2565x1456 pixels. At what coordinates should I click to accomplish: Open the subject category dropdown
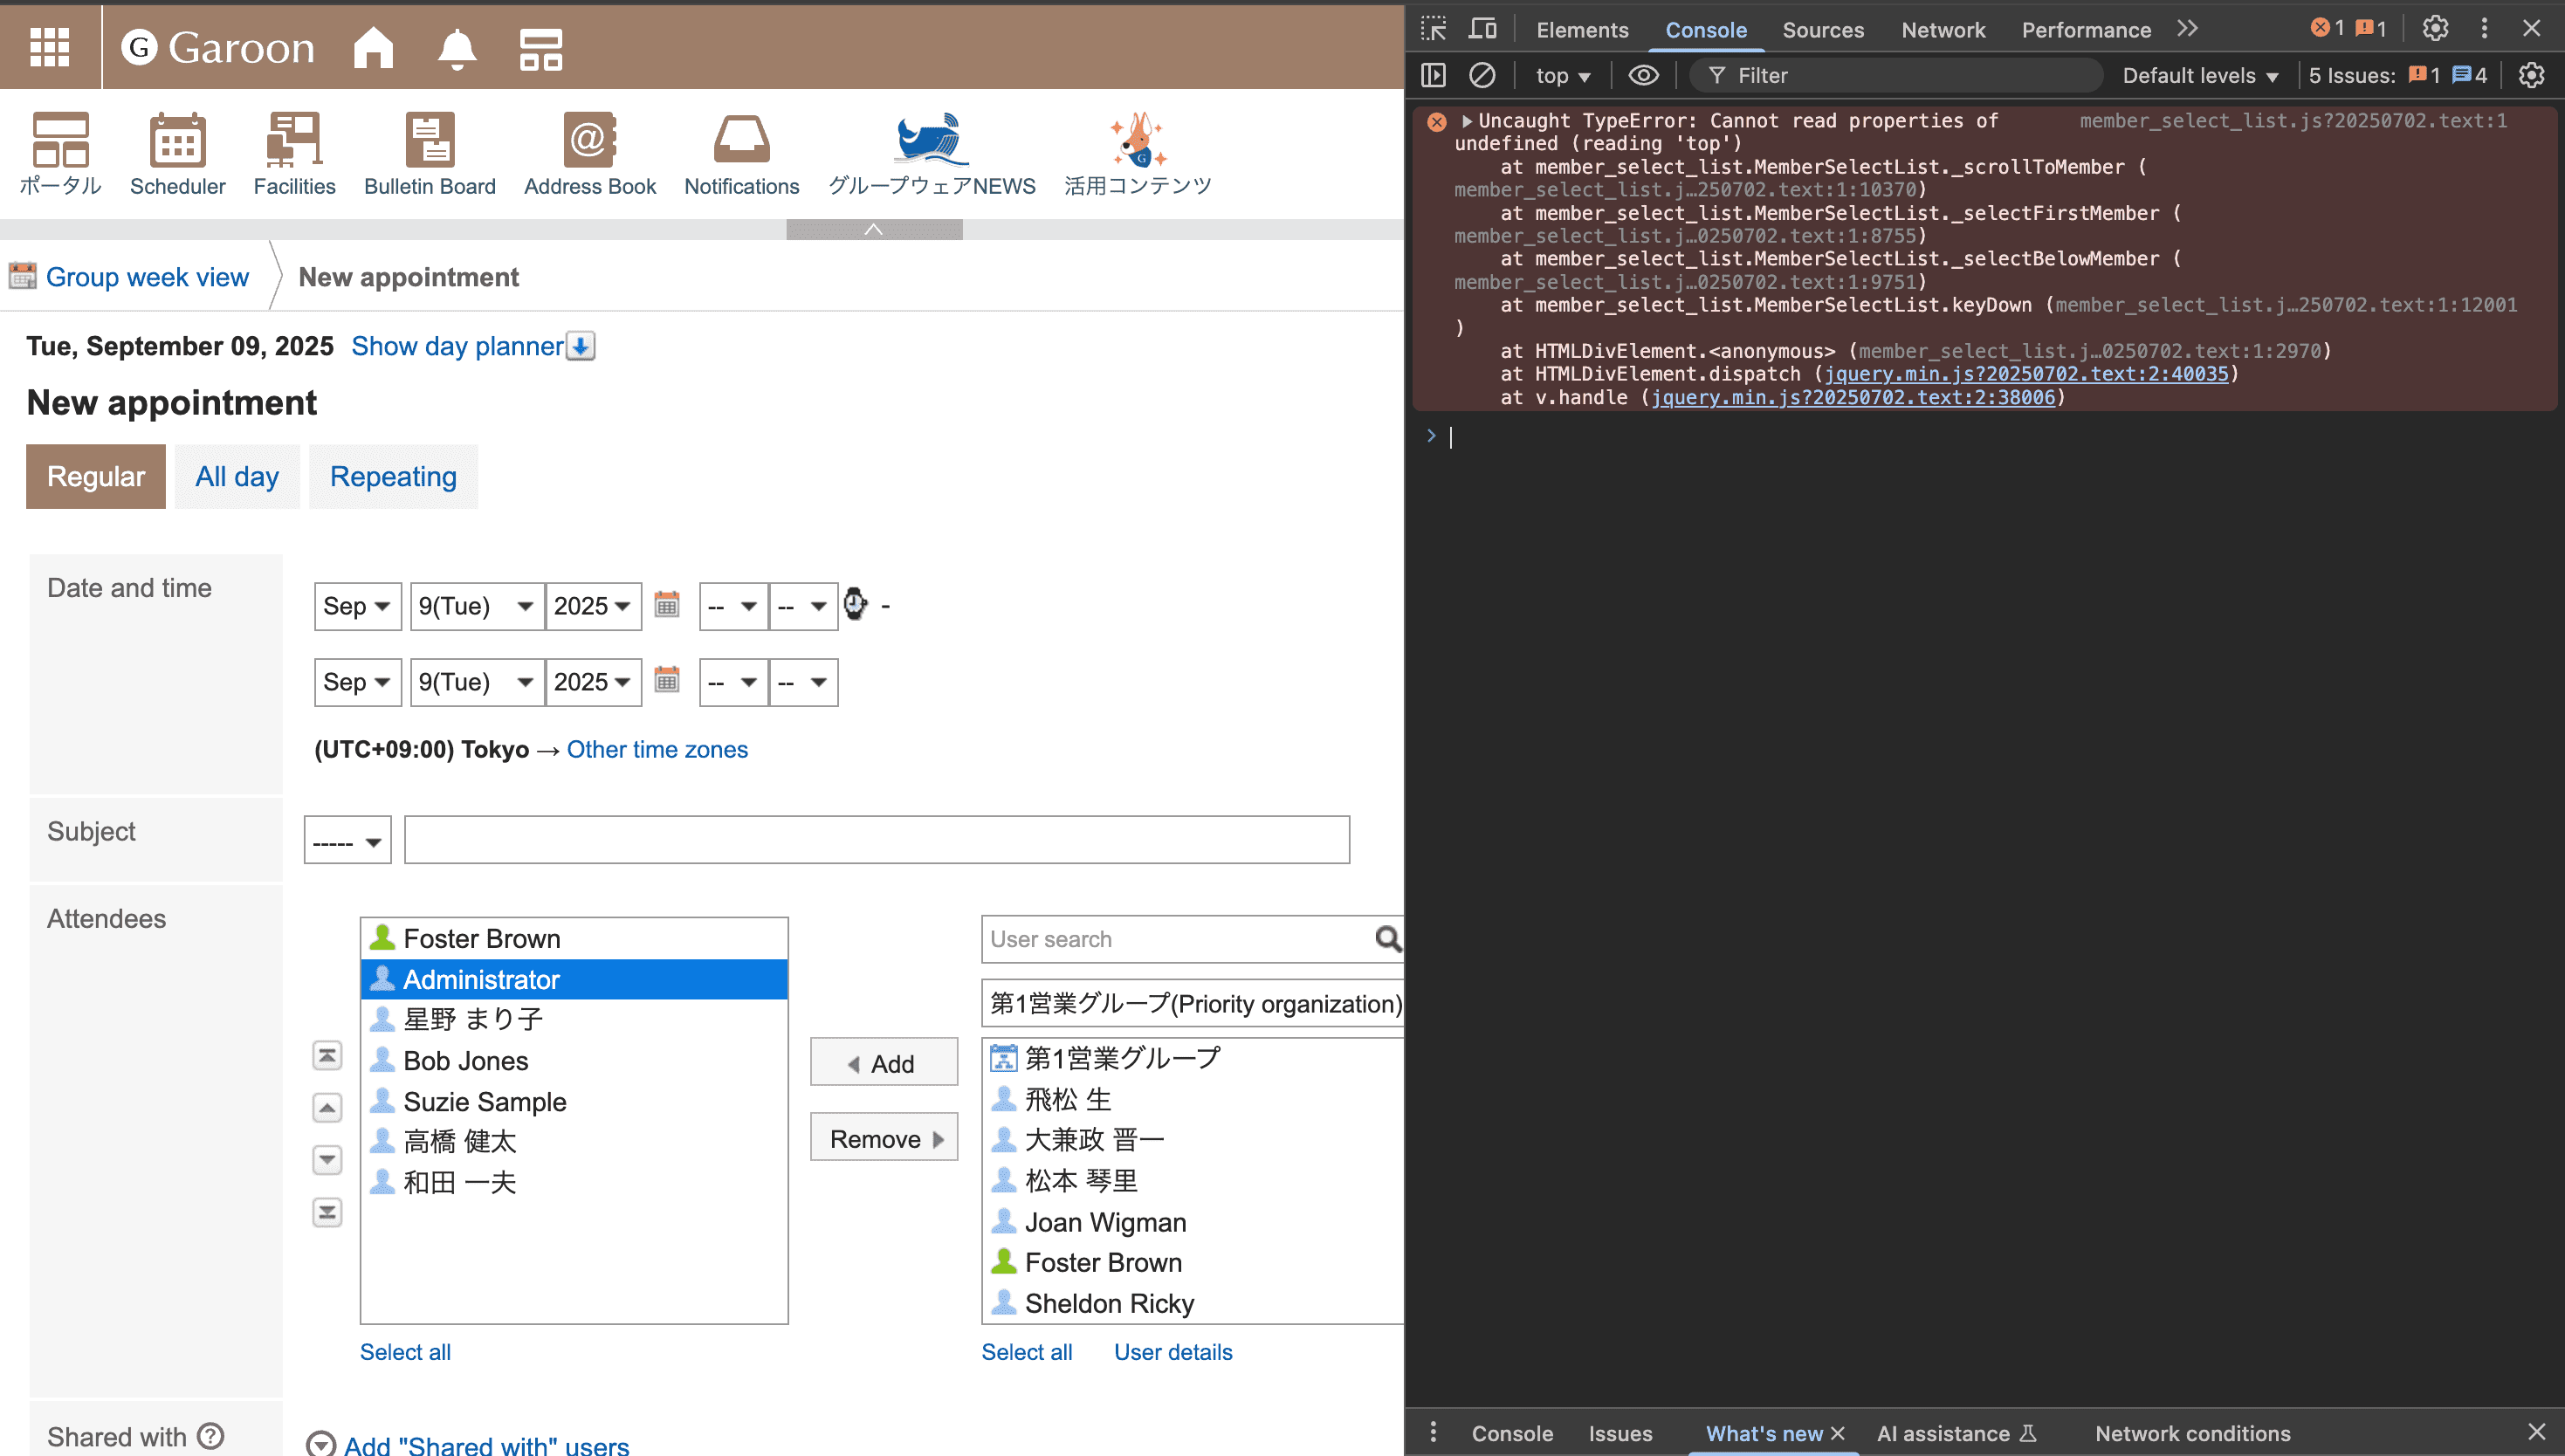click(347, 841)
